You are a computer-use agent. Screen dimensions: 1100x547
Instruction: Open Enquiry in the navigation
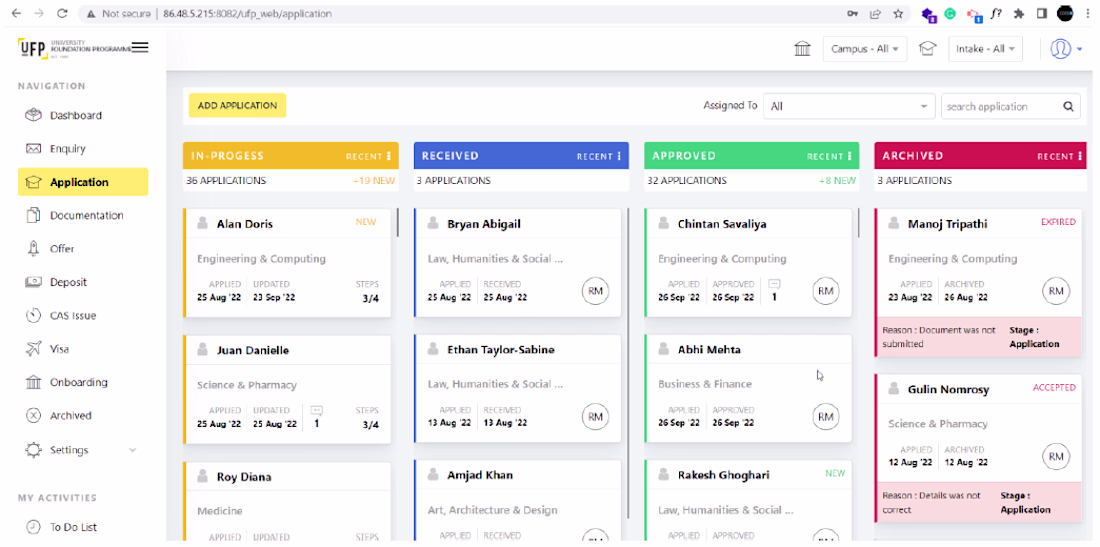tap(83, 149)
